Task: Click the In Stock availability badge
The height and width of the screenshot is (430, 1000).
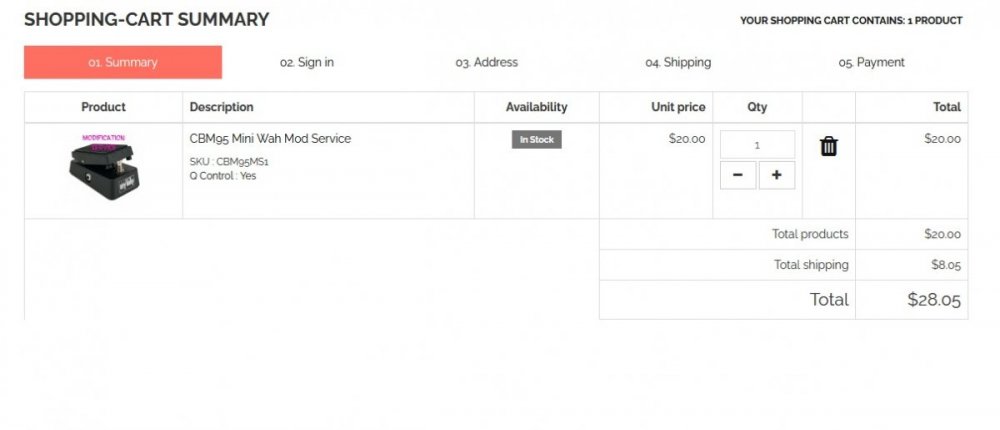Action: [x=537, y=140]
